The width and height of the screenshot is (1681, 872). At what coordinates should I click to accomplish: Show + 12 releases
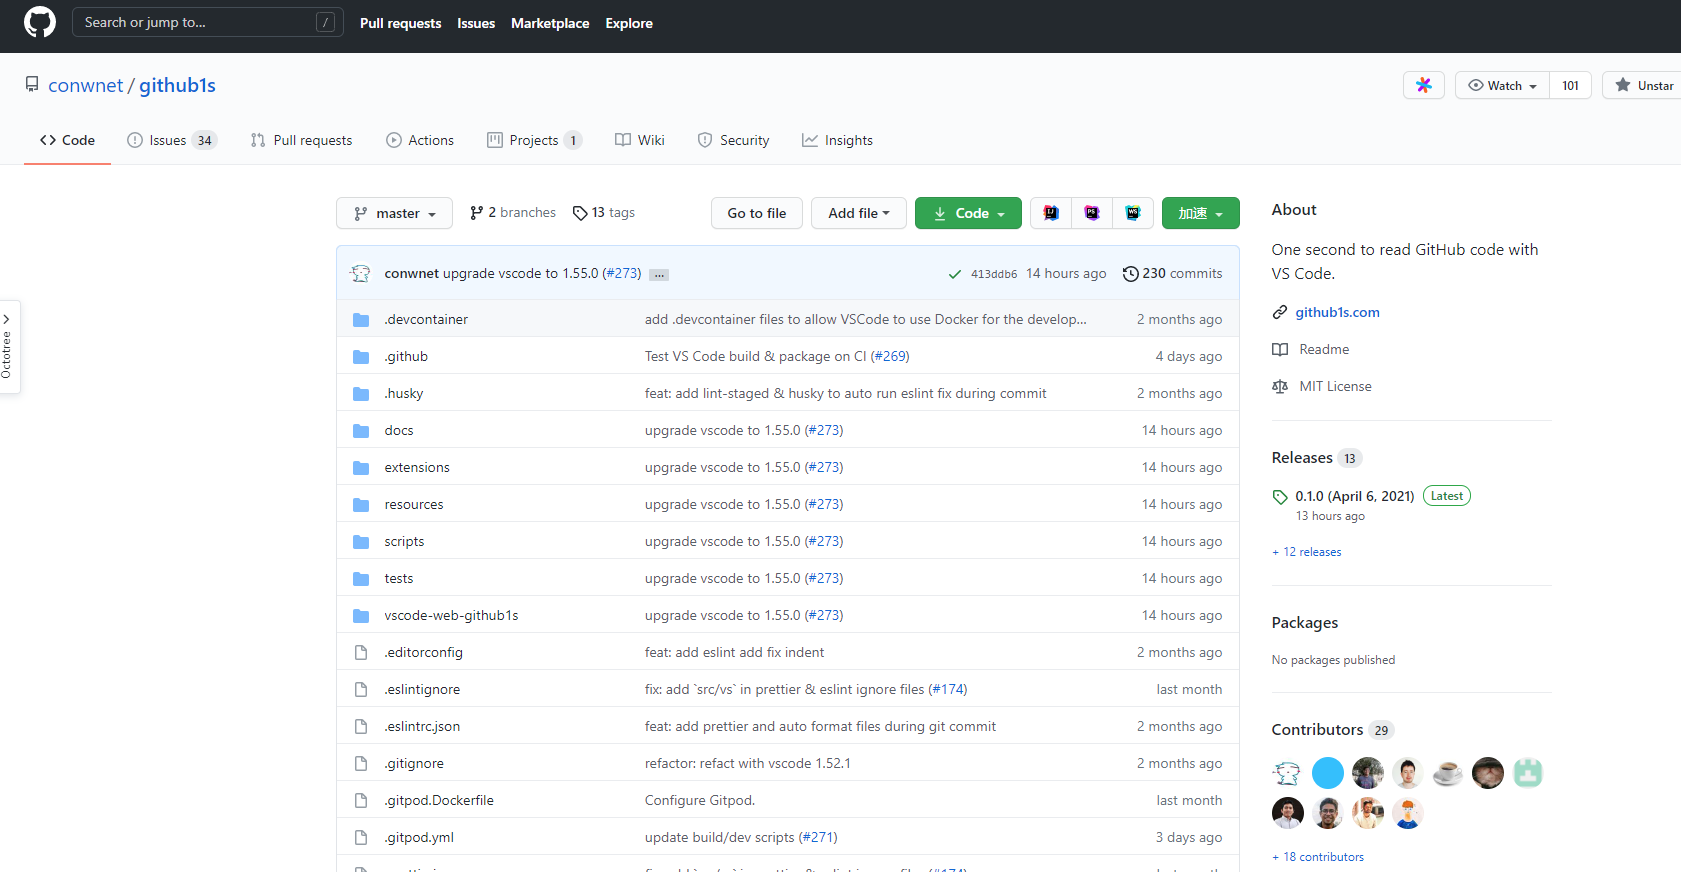pos(1307,552)
